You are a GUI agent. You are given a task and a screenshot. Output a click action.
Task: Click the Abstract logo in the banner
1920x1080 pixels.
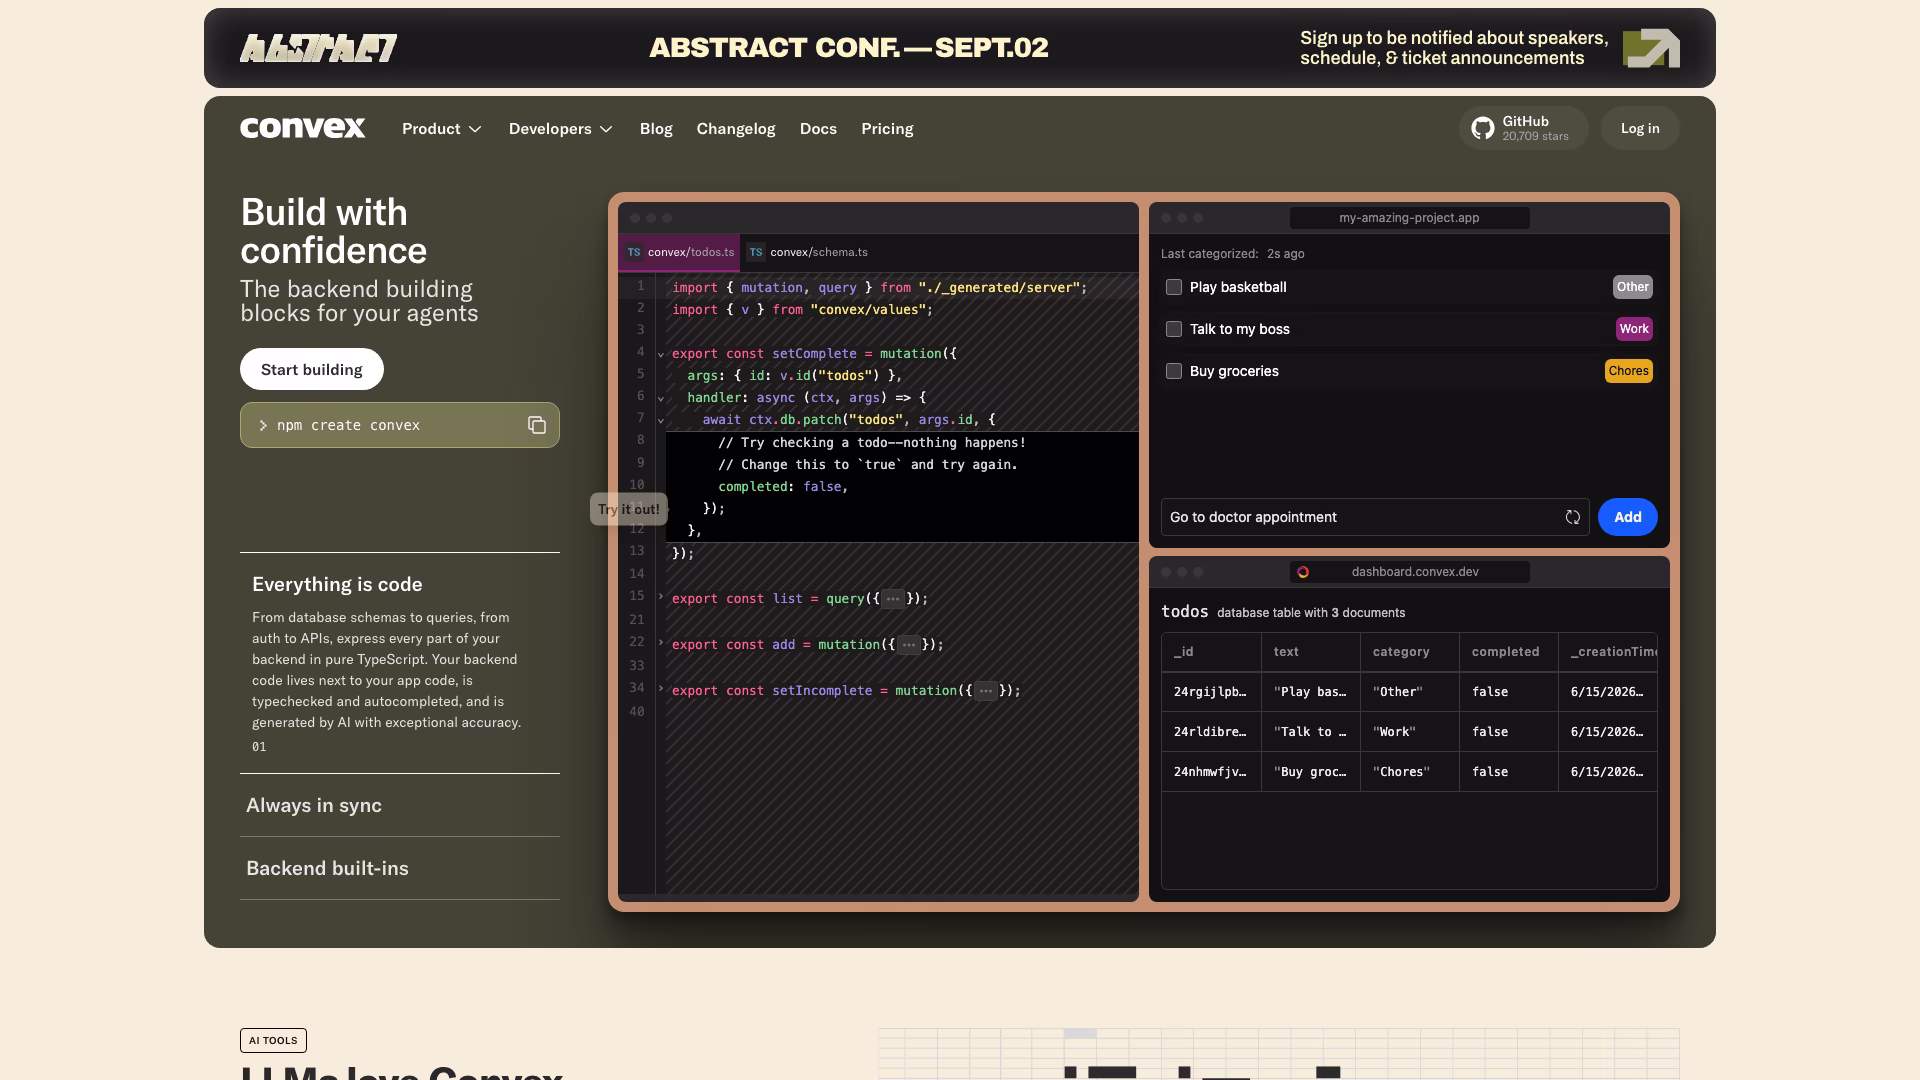tap(318, 48)
